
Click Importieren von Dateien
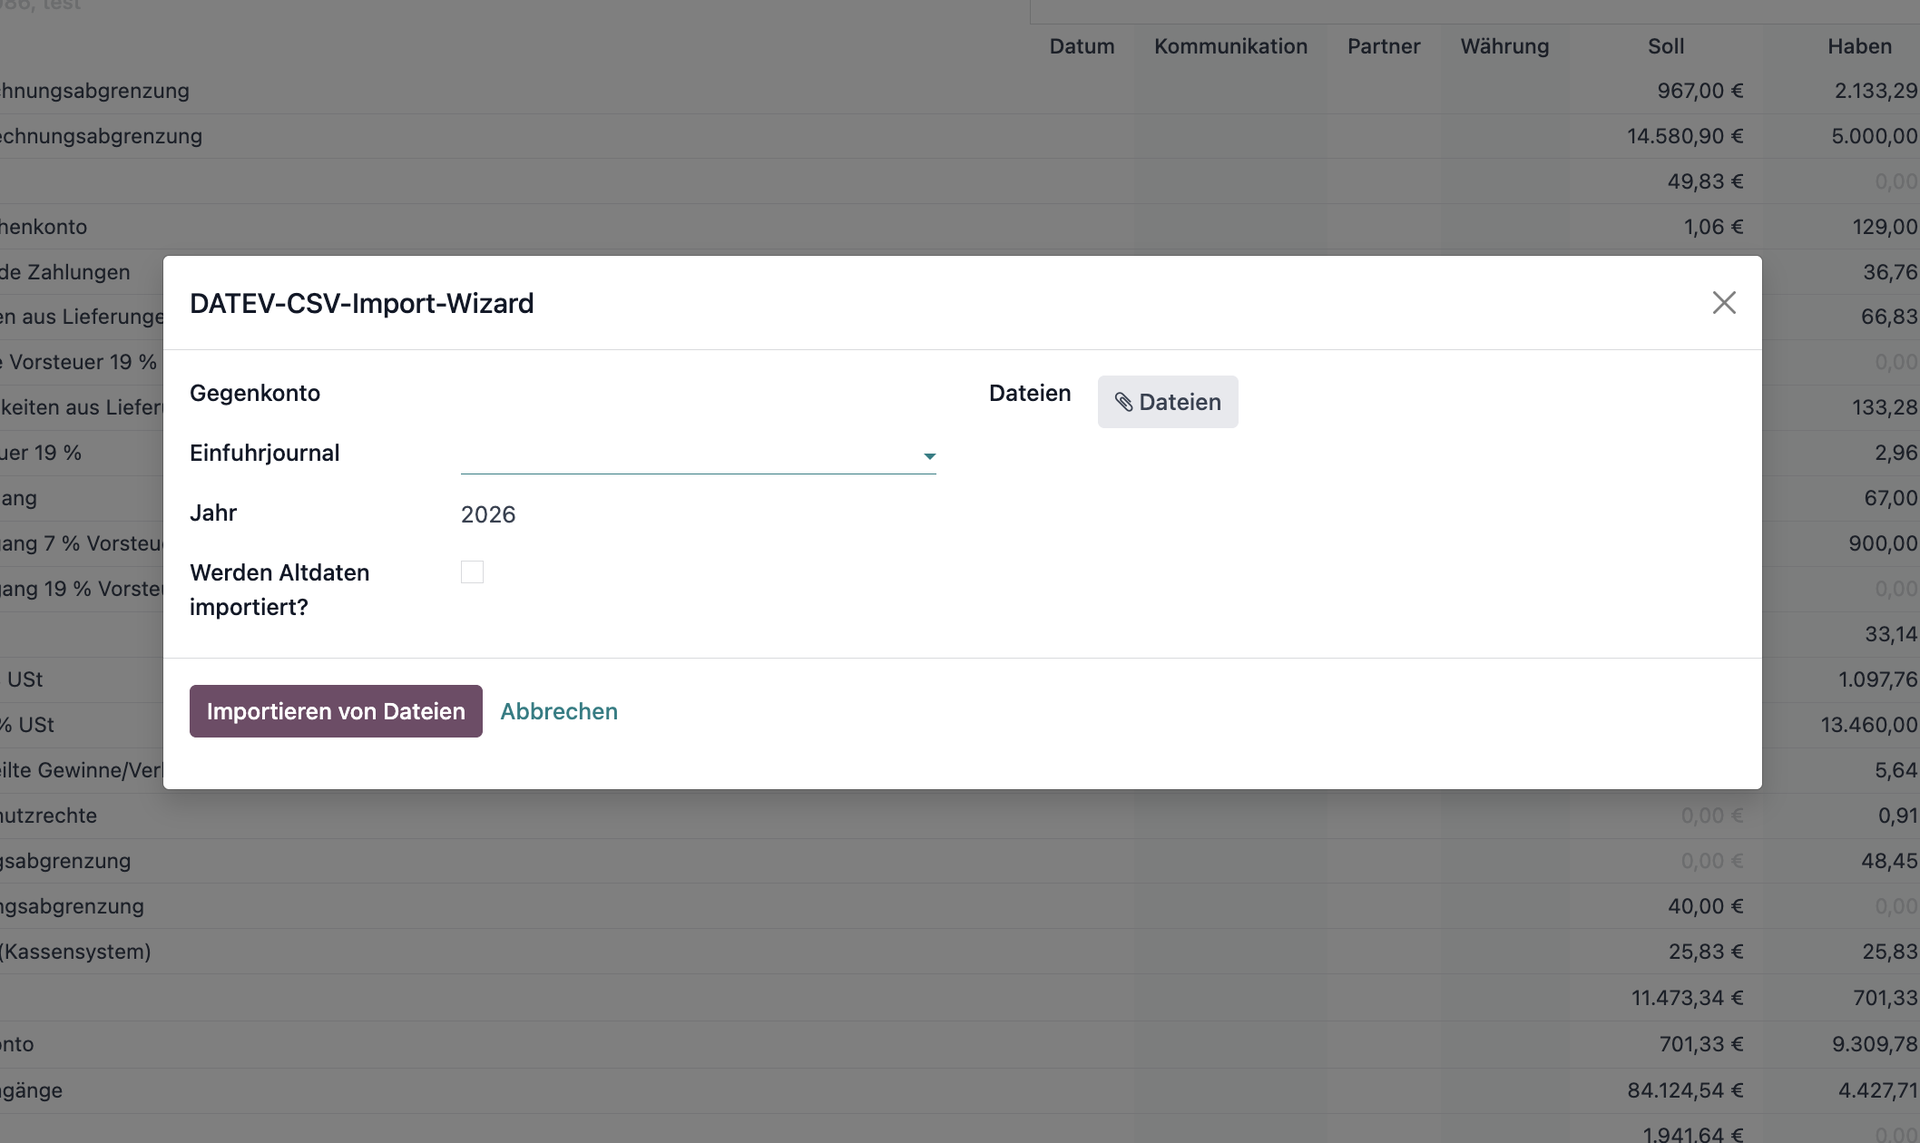pos(336,711)
